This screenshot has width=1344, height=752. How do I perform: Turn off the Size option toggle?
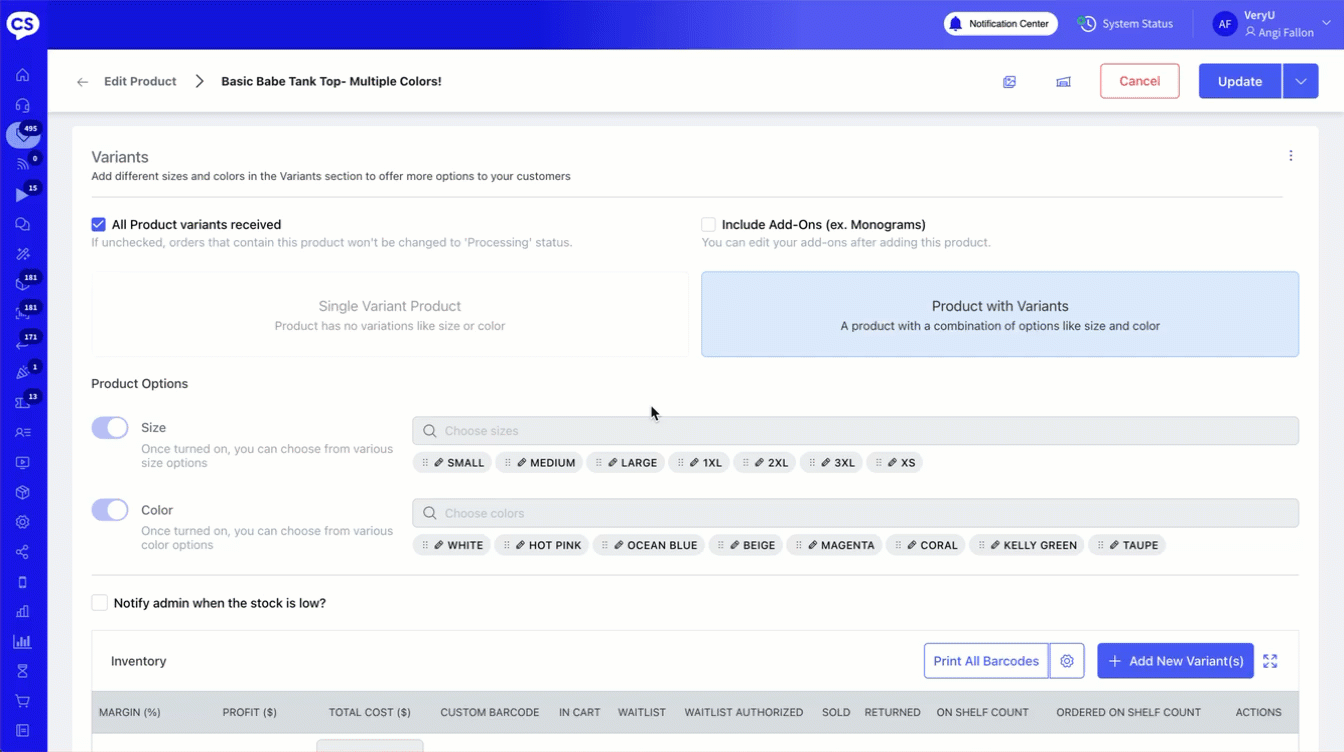click(x=110, y=428)
